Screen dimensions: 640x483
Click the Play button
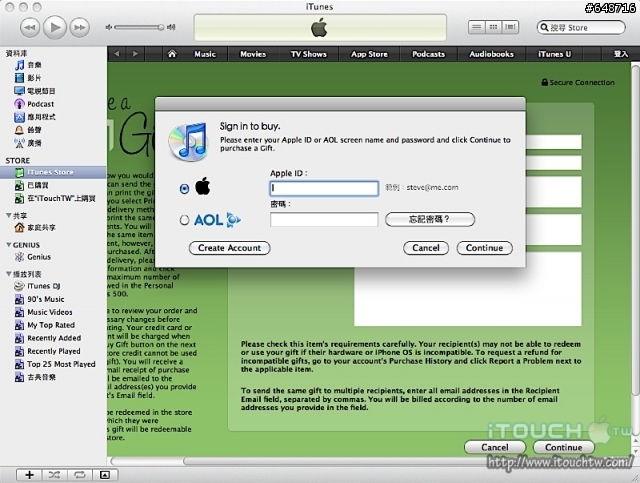[55, 27]
